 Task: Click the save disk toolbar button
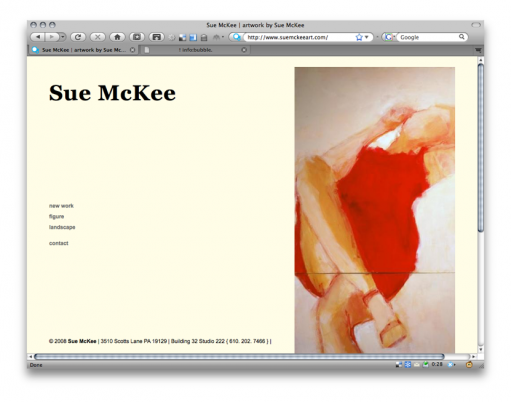click(157, 37)
